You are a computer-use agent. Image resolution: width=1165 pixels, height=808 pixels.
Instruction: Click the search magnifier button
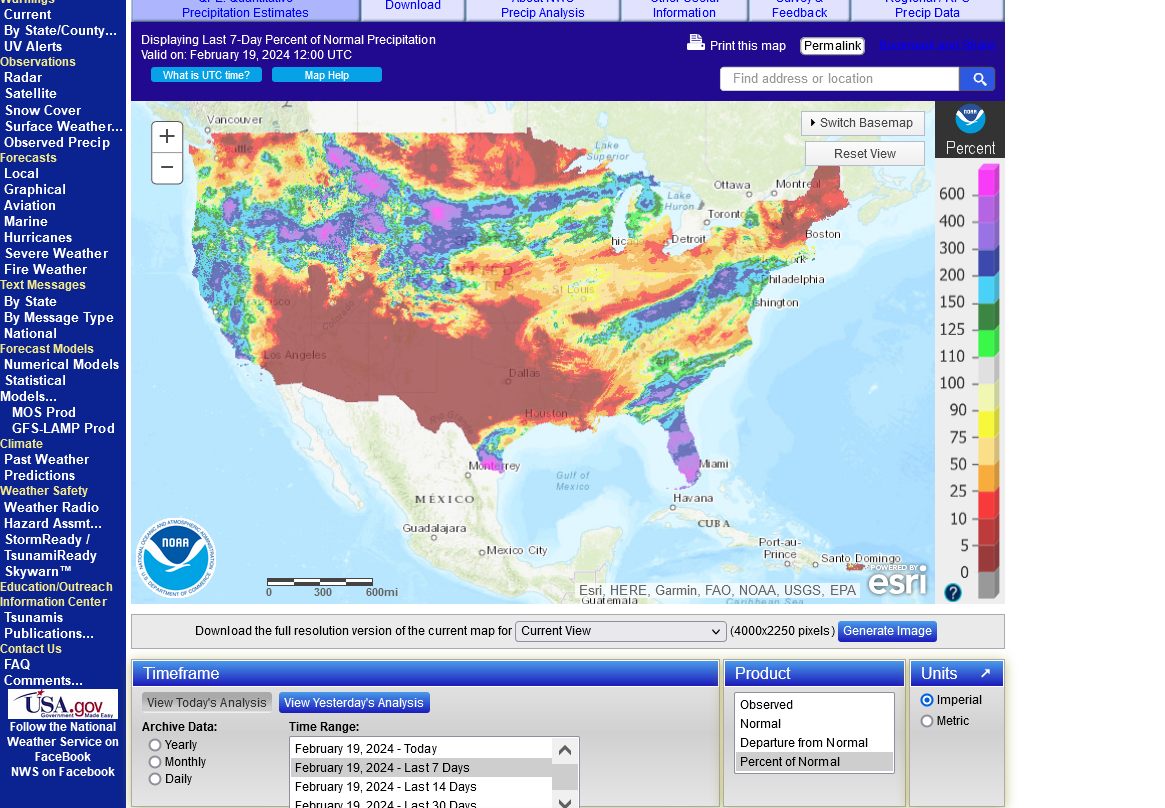coord(979,79)
